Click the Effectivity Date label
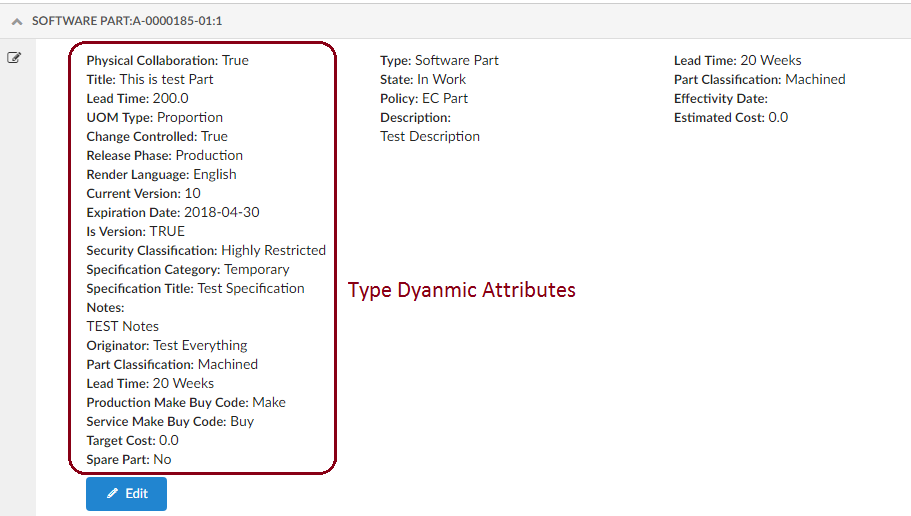The width and height of the screenshot is (911, 516). 720,98
